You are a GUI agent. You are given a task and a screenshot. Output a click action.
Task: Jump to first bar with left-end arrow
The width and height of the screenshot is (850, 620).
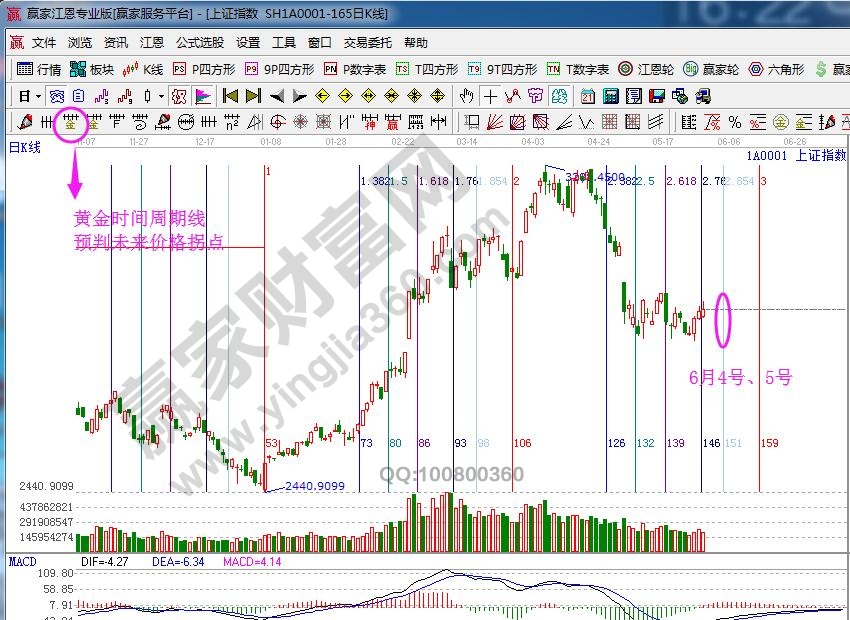(230, 96)
